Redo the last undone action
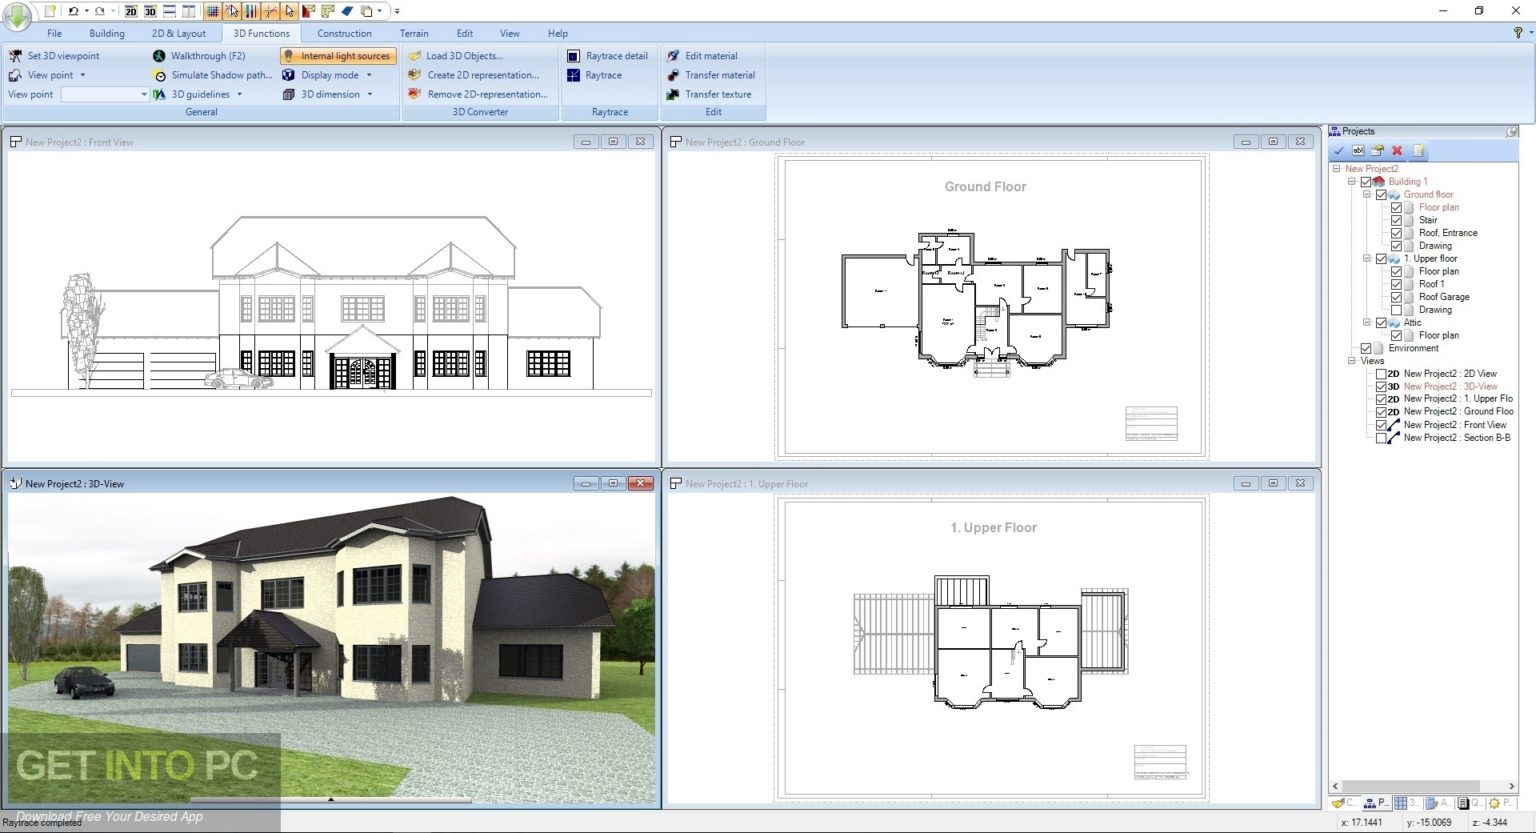The height and width of the screenshot is (833, 1536). (99, 11)
